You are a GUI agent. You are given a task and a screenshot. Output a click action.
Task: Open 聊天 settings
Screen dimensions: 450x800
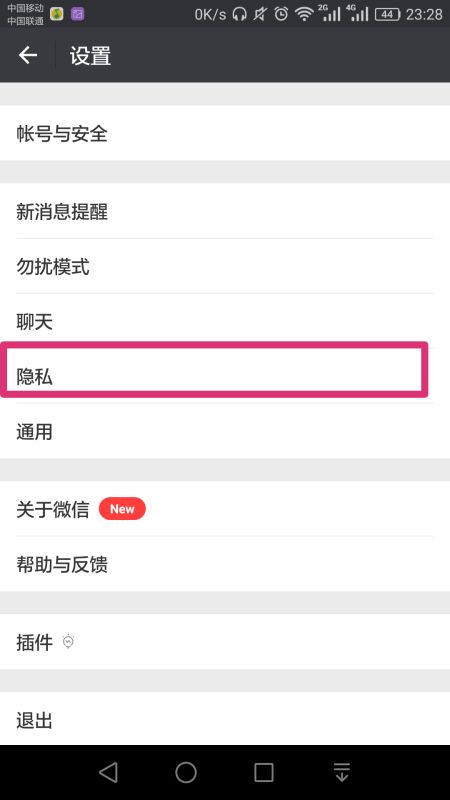tap(225, 320)
